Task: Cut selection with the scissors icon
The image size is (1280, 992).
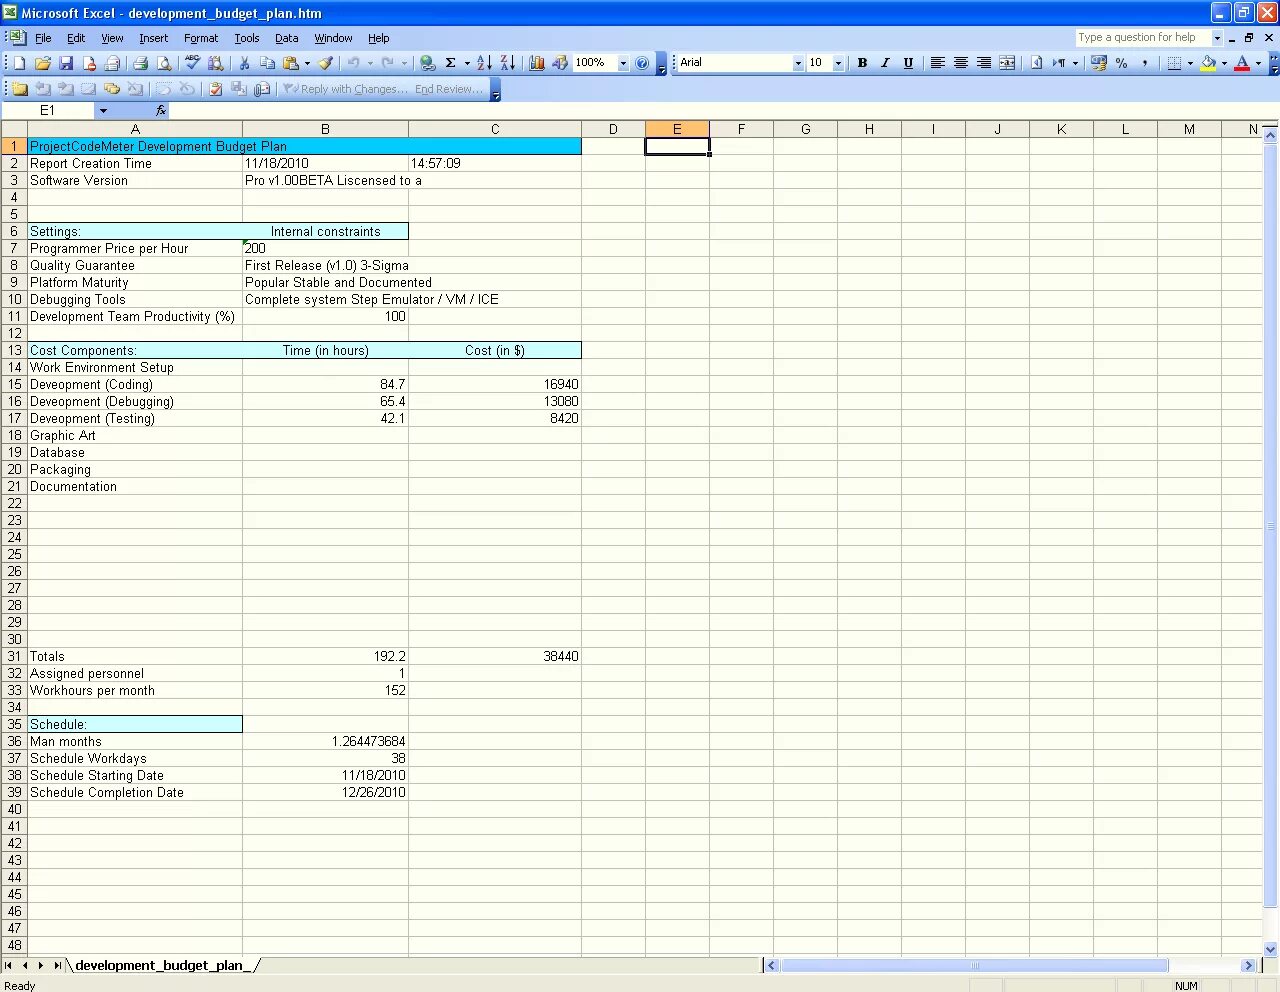Action: (x=244, y=63)
